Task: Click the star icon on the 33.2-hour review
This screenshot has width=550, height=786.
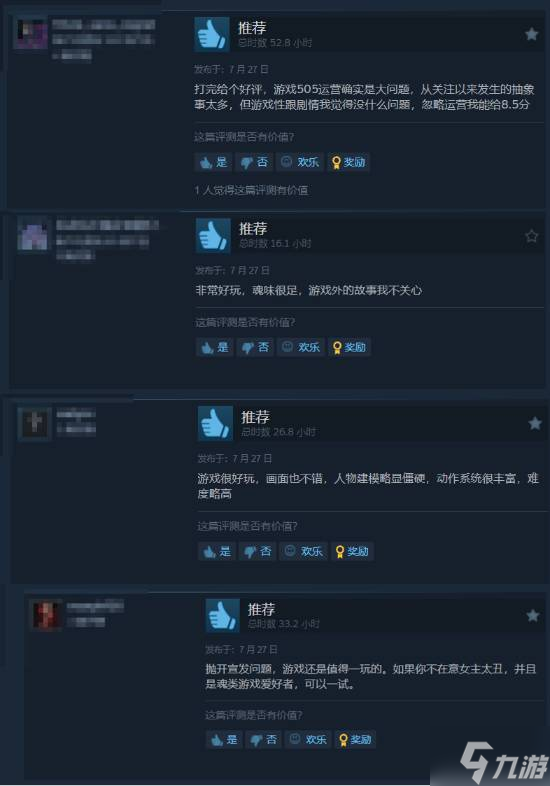Action: tap(532, 615)
